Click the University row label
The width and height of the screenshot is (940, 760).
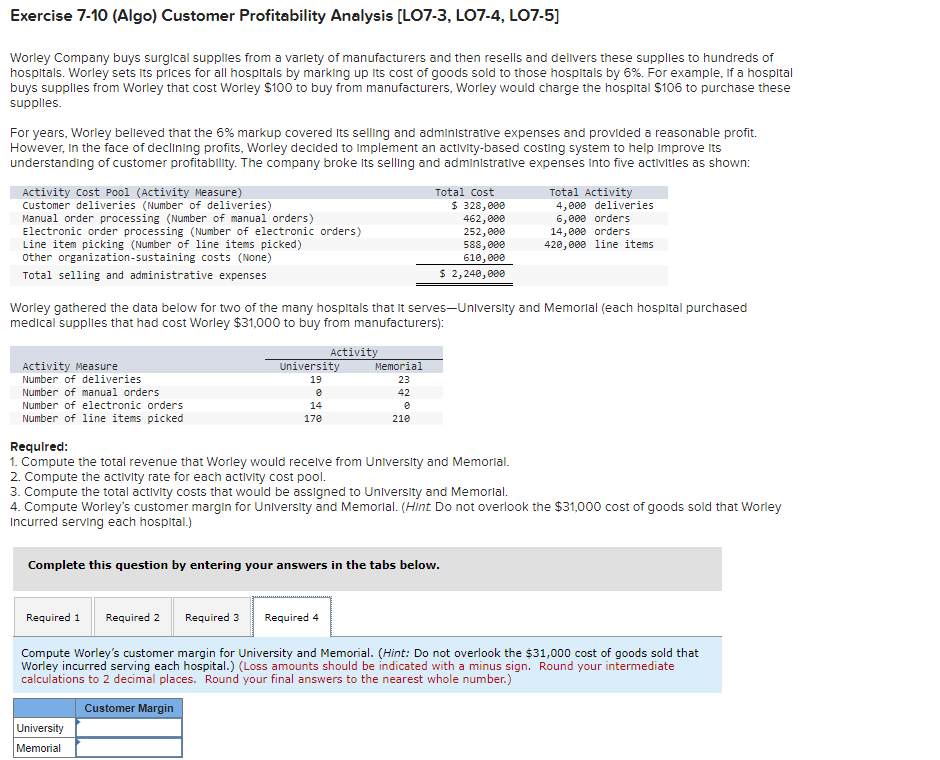(40, 728)
